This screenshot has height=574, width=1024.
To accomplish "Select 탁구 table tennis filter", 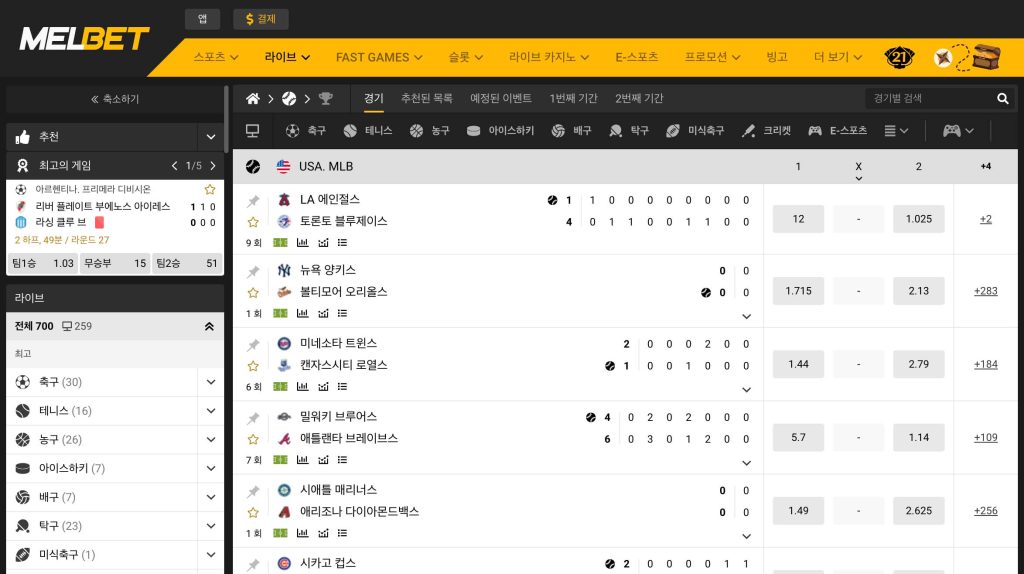I will 628,131.
